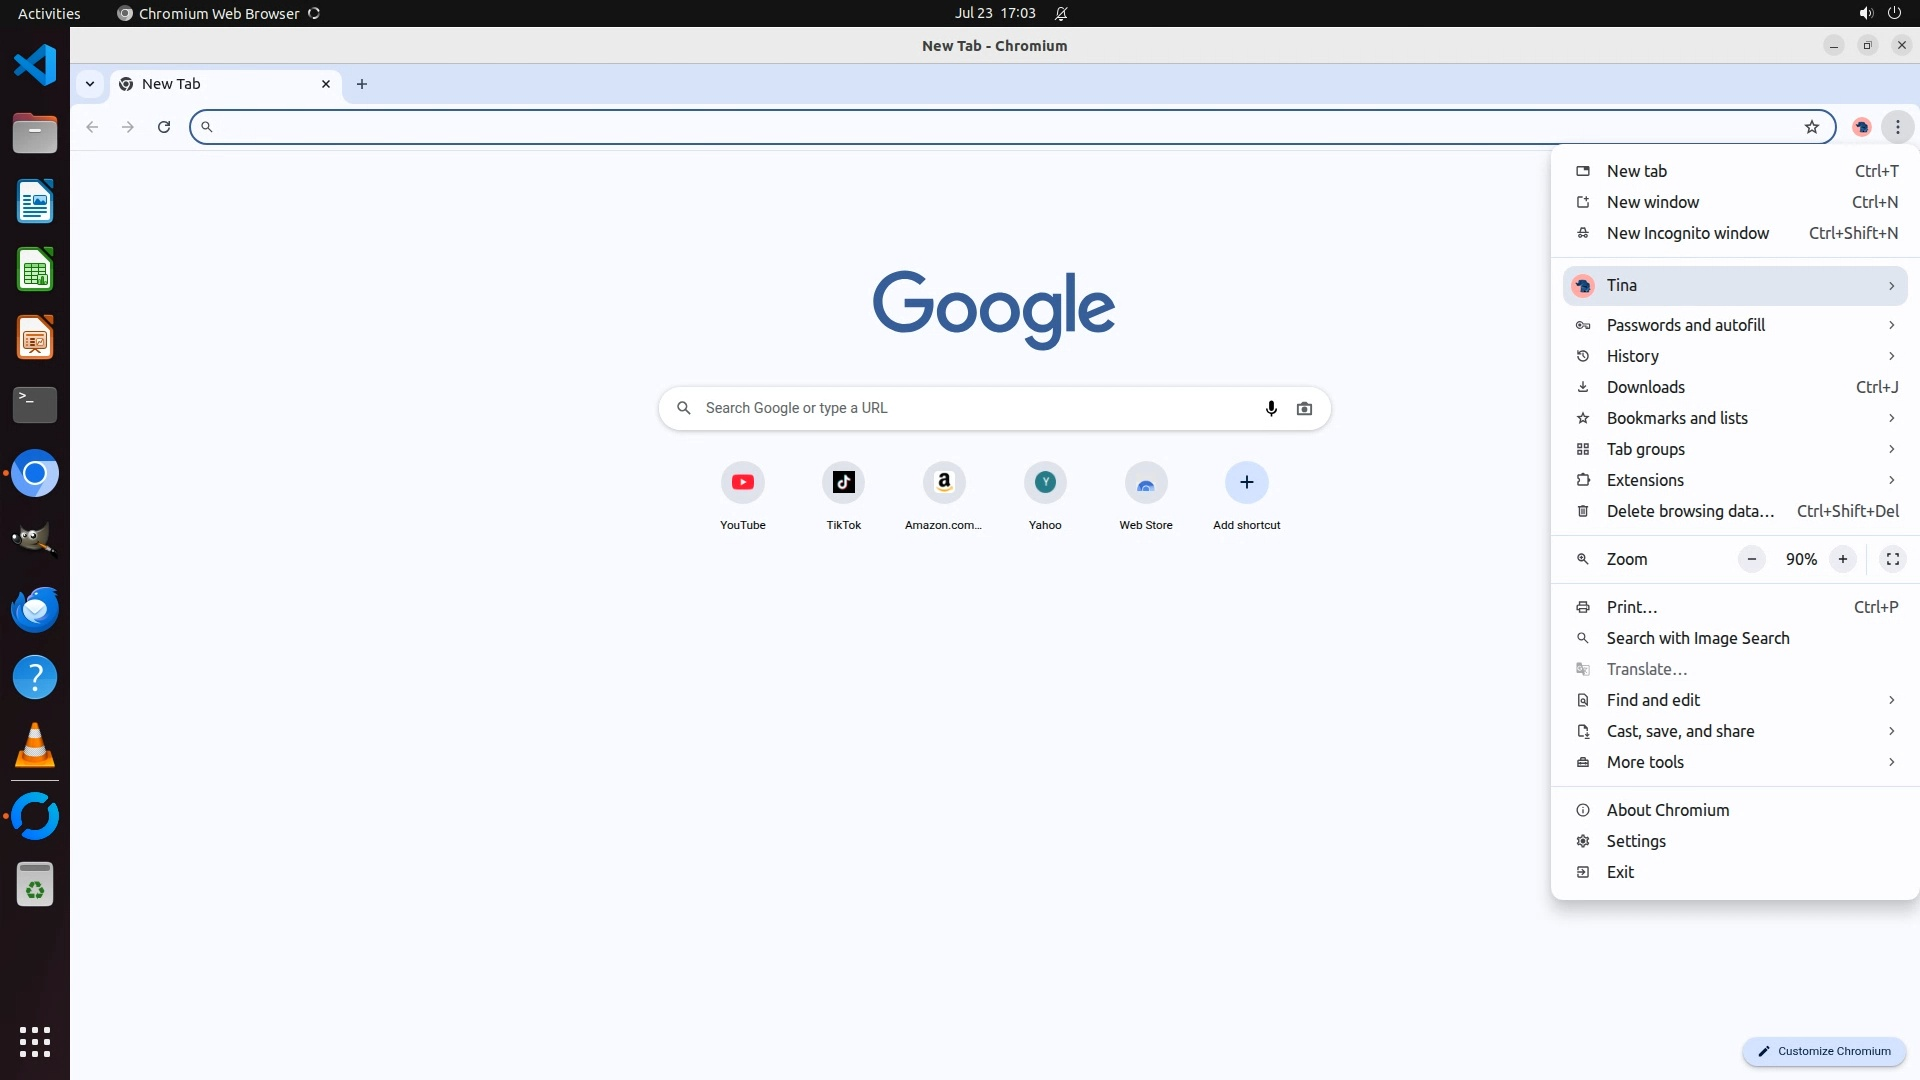
Task: Click the bookmark star icon in address bar
Action: coord(1811,127)
